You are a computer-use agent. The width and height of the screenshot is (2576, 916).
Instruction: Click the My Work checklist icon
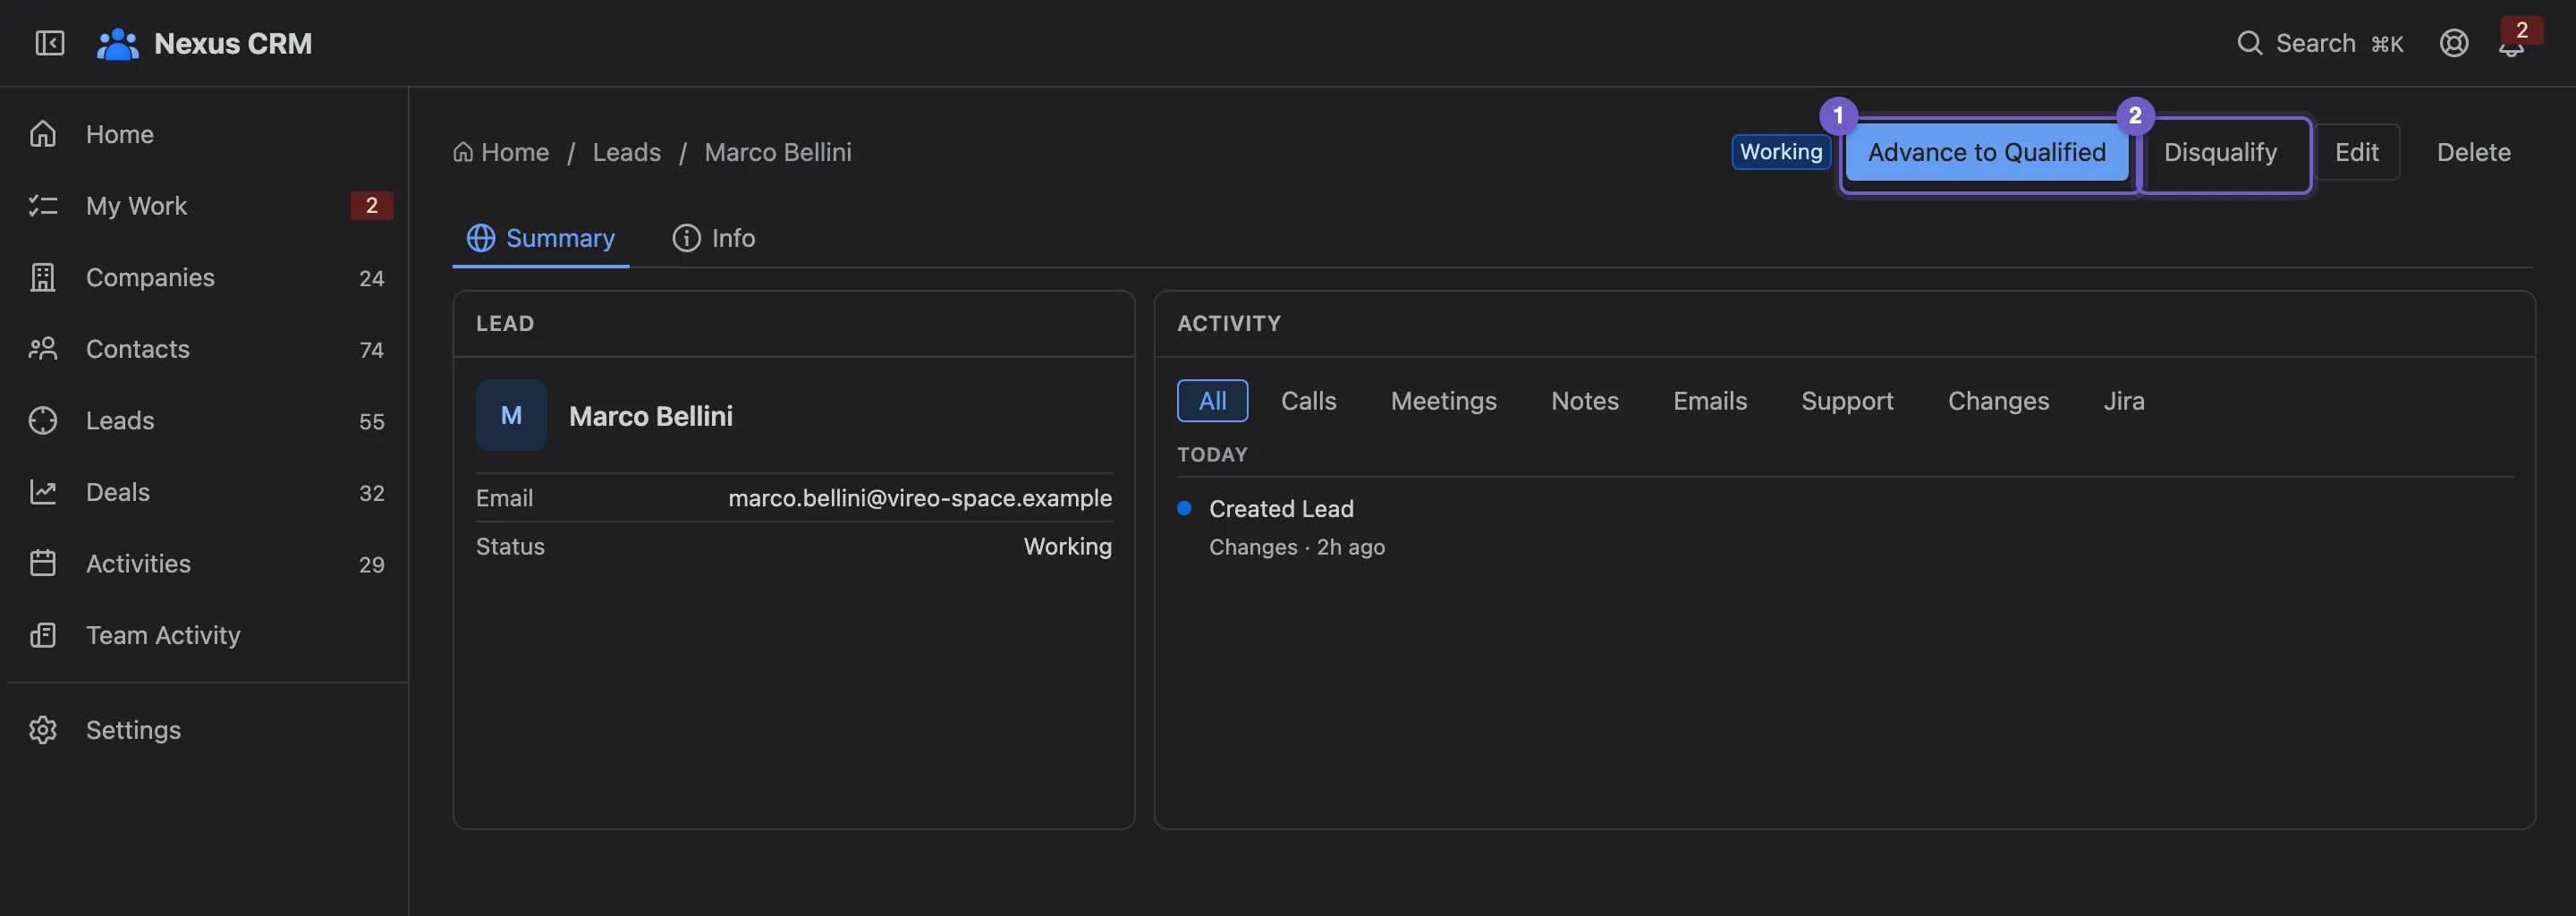tap(43, 206)
